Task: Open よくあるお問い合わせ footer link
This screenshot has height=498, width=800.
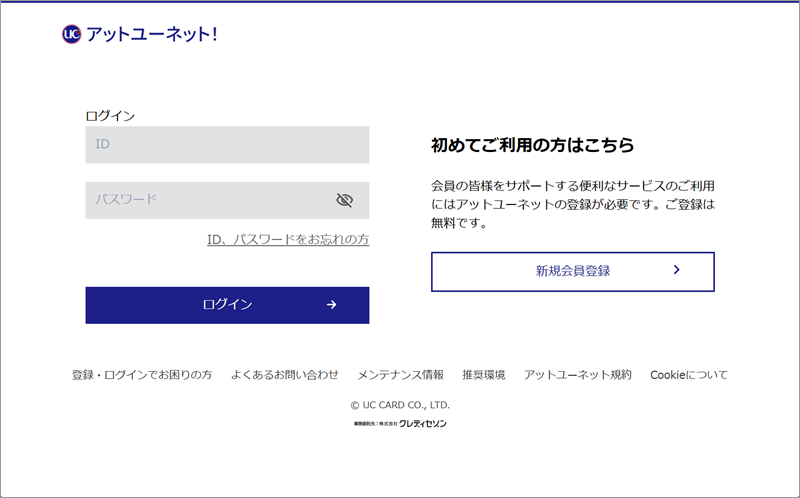Action: pos(285,375)
